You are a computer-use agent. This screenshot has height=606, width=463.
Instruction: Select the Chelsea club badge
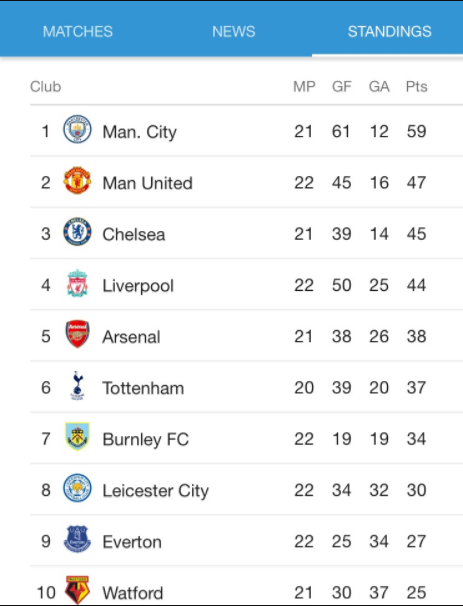(x=77, y=232)
